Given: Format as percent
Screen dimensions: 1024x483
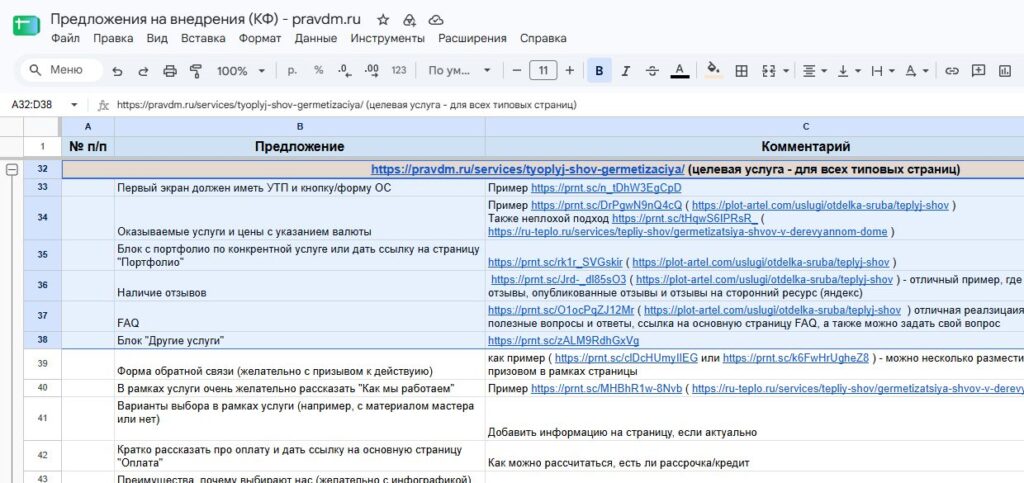Looking at the screenshot, I should [319, 70].
